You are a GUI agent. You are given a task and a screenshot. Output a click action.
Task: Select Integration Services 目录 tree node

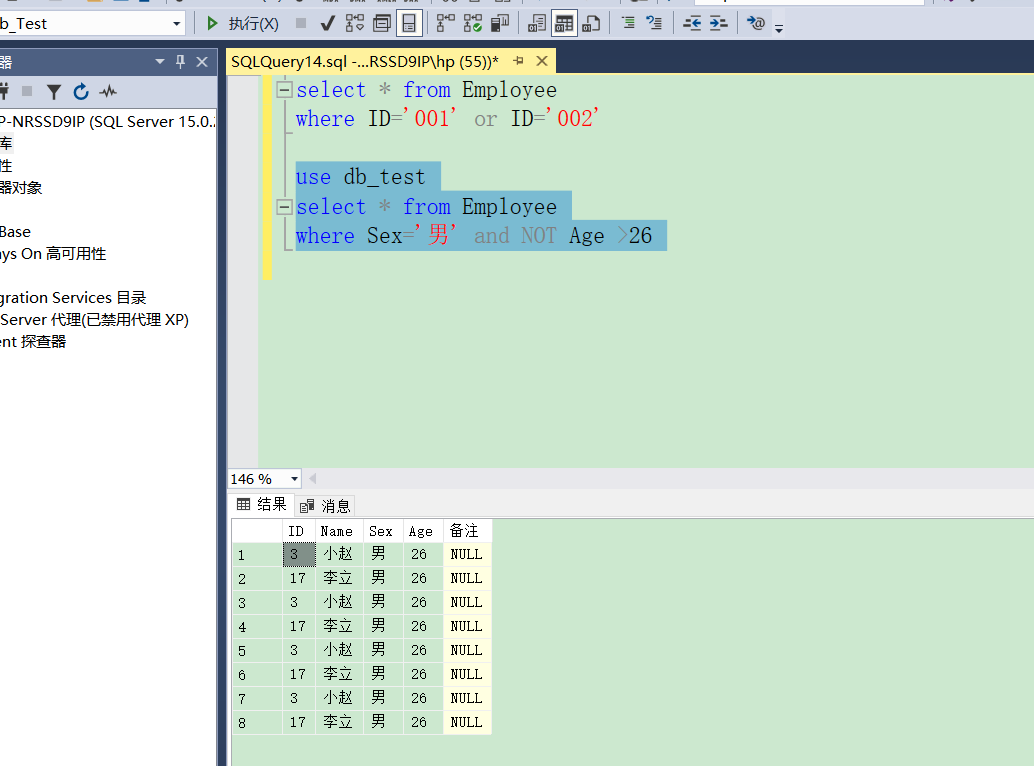(73, 298)
